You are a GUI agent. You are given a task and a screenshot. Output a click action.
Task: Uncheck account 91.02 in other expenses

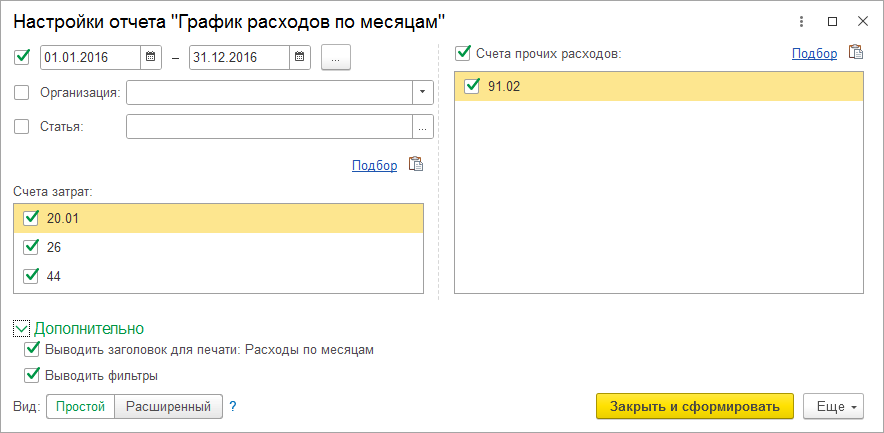coord(472,87)
